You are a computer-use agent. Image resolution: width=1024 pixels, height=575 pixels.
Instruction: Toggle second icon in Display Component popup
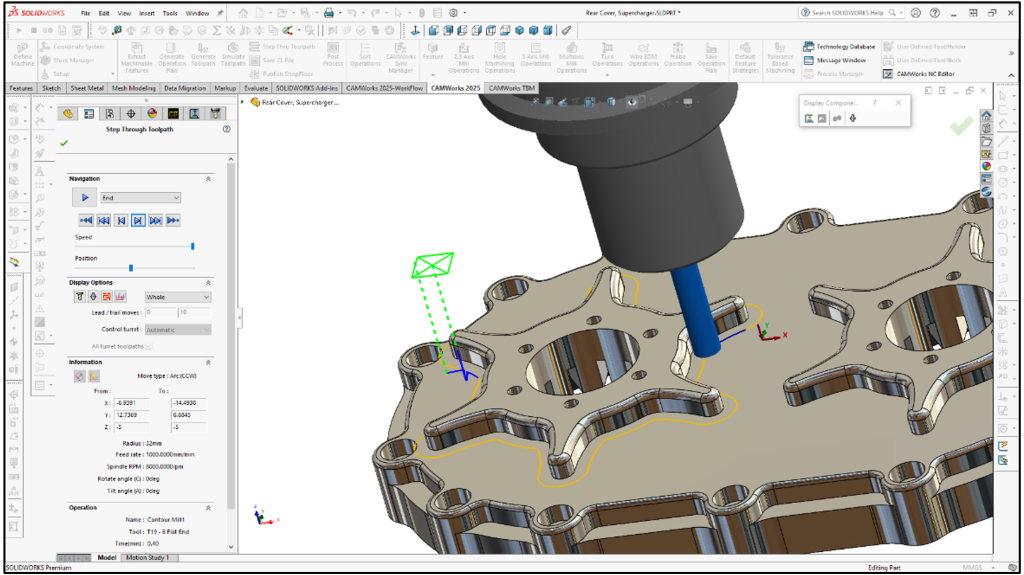pyautogui.click(x=822, y=118)
